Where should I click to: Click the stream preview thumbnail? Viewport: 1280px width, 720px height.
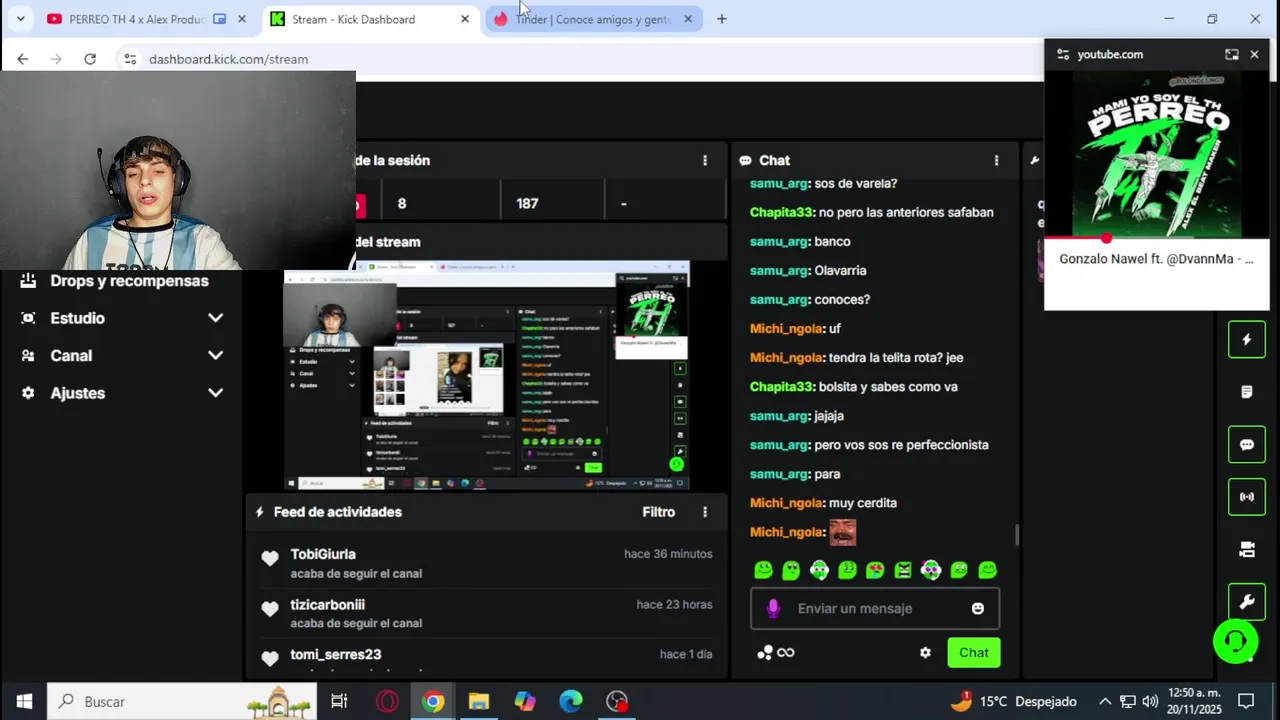click(487, 376)
